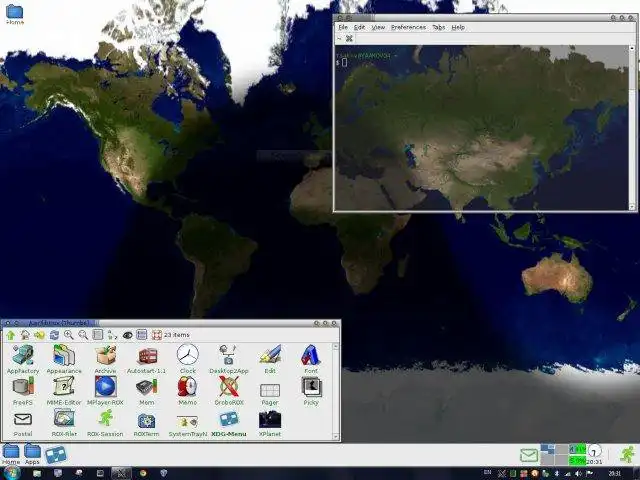Refresh the ROX-Filer directory view
Viewport: 640px width, 480px height.
point(54,335)
